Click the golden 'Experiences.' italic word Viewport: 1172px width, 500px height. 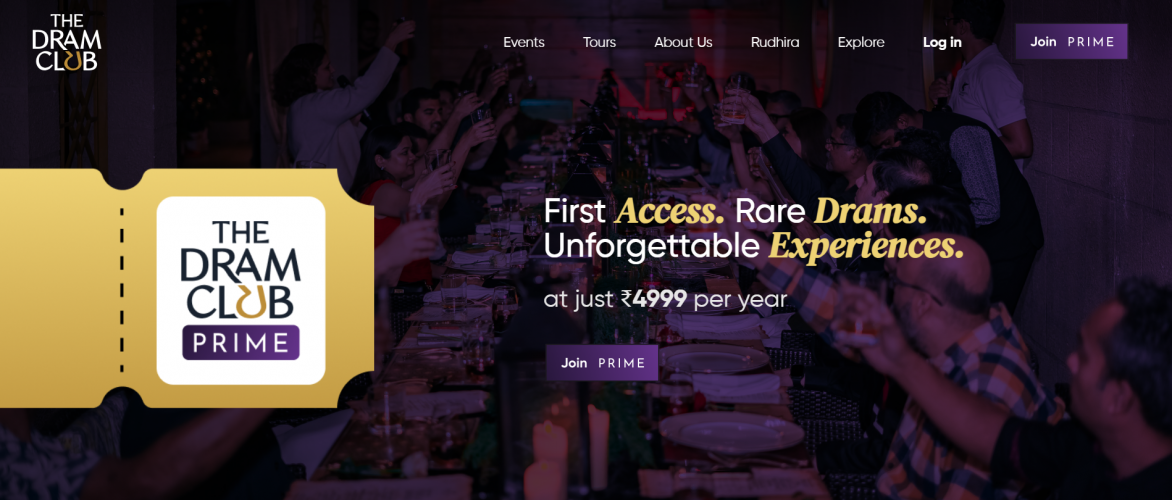(866, 247)
